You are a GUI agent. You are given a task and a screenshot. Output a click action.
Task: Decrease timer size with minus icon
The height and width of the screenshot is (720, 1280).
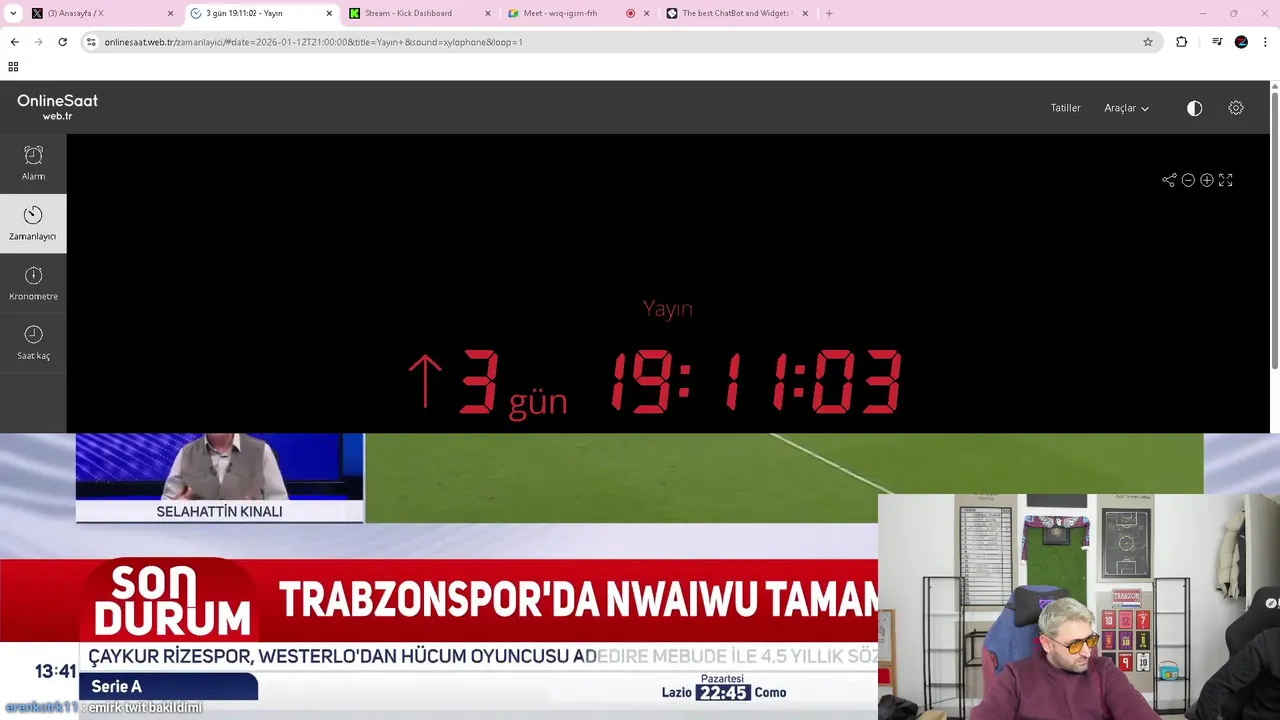[x=1188, y=180]
